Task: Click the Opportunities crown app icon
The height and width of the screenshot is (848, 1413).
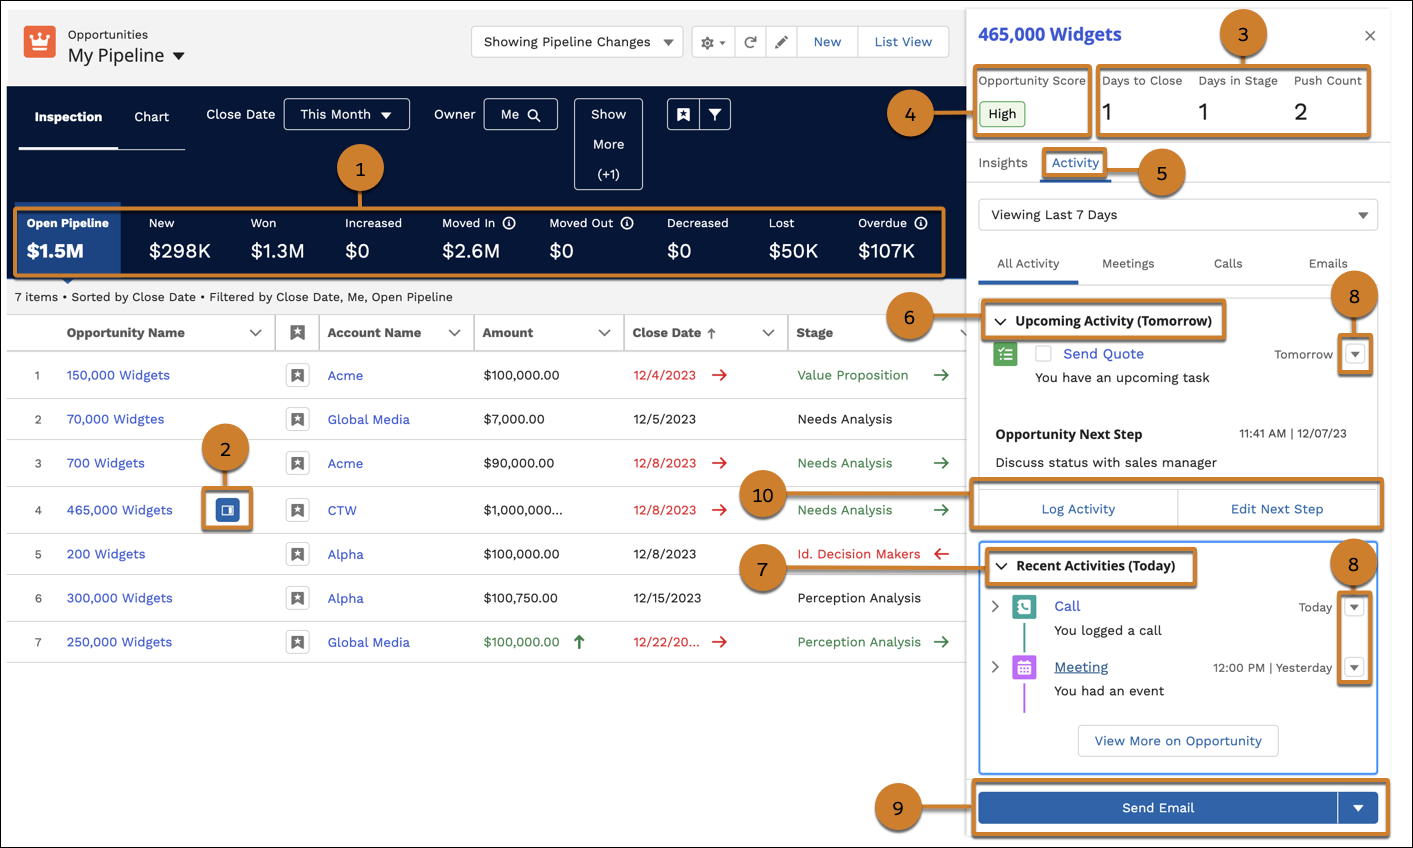Action: point(40,42)
